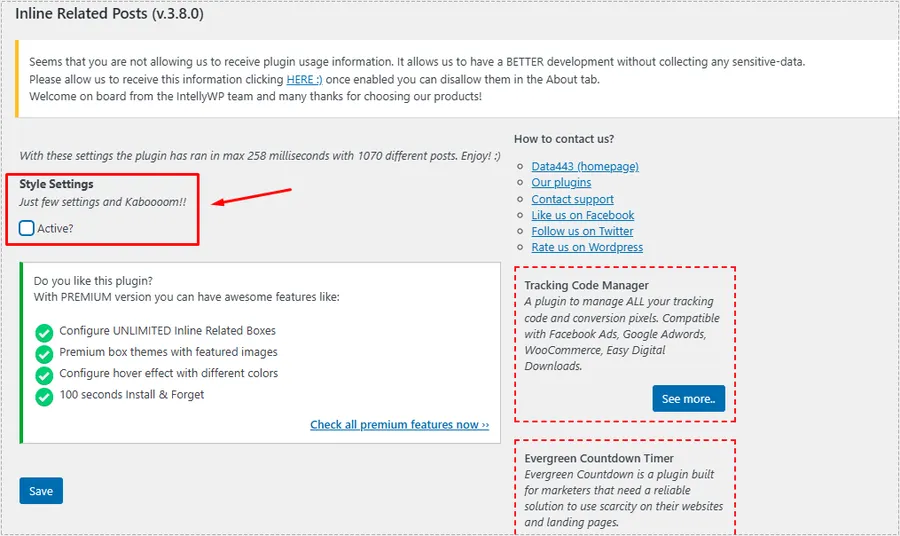Screen dimensions: 900x536
Task: Click the Tracking Code Manager title
Action: pos(586,285)
